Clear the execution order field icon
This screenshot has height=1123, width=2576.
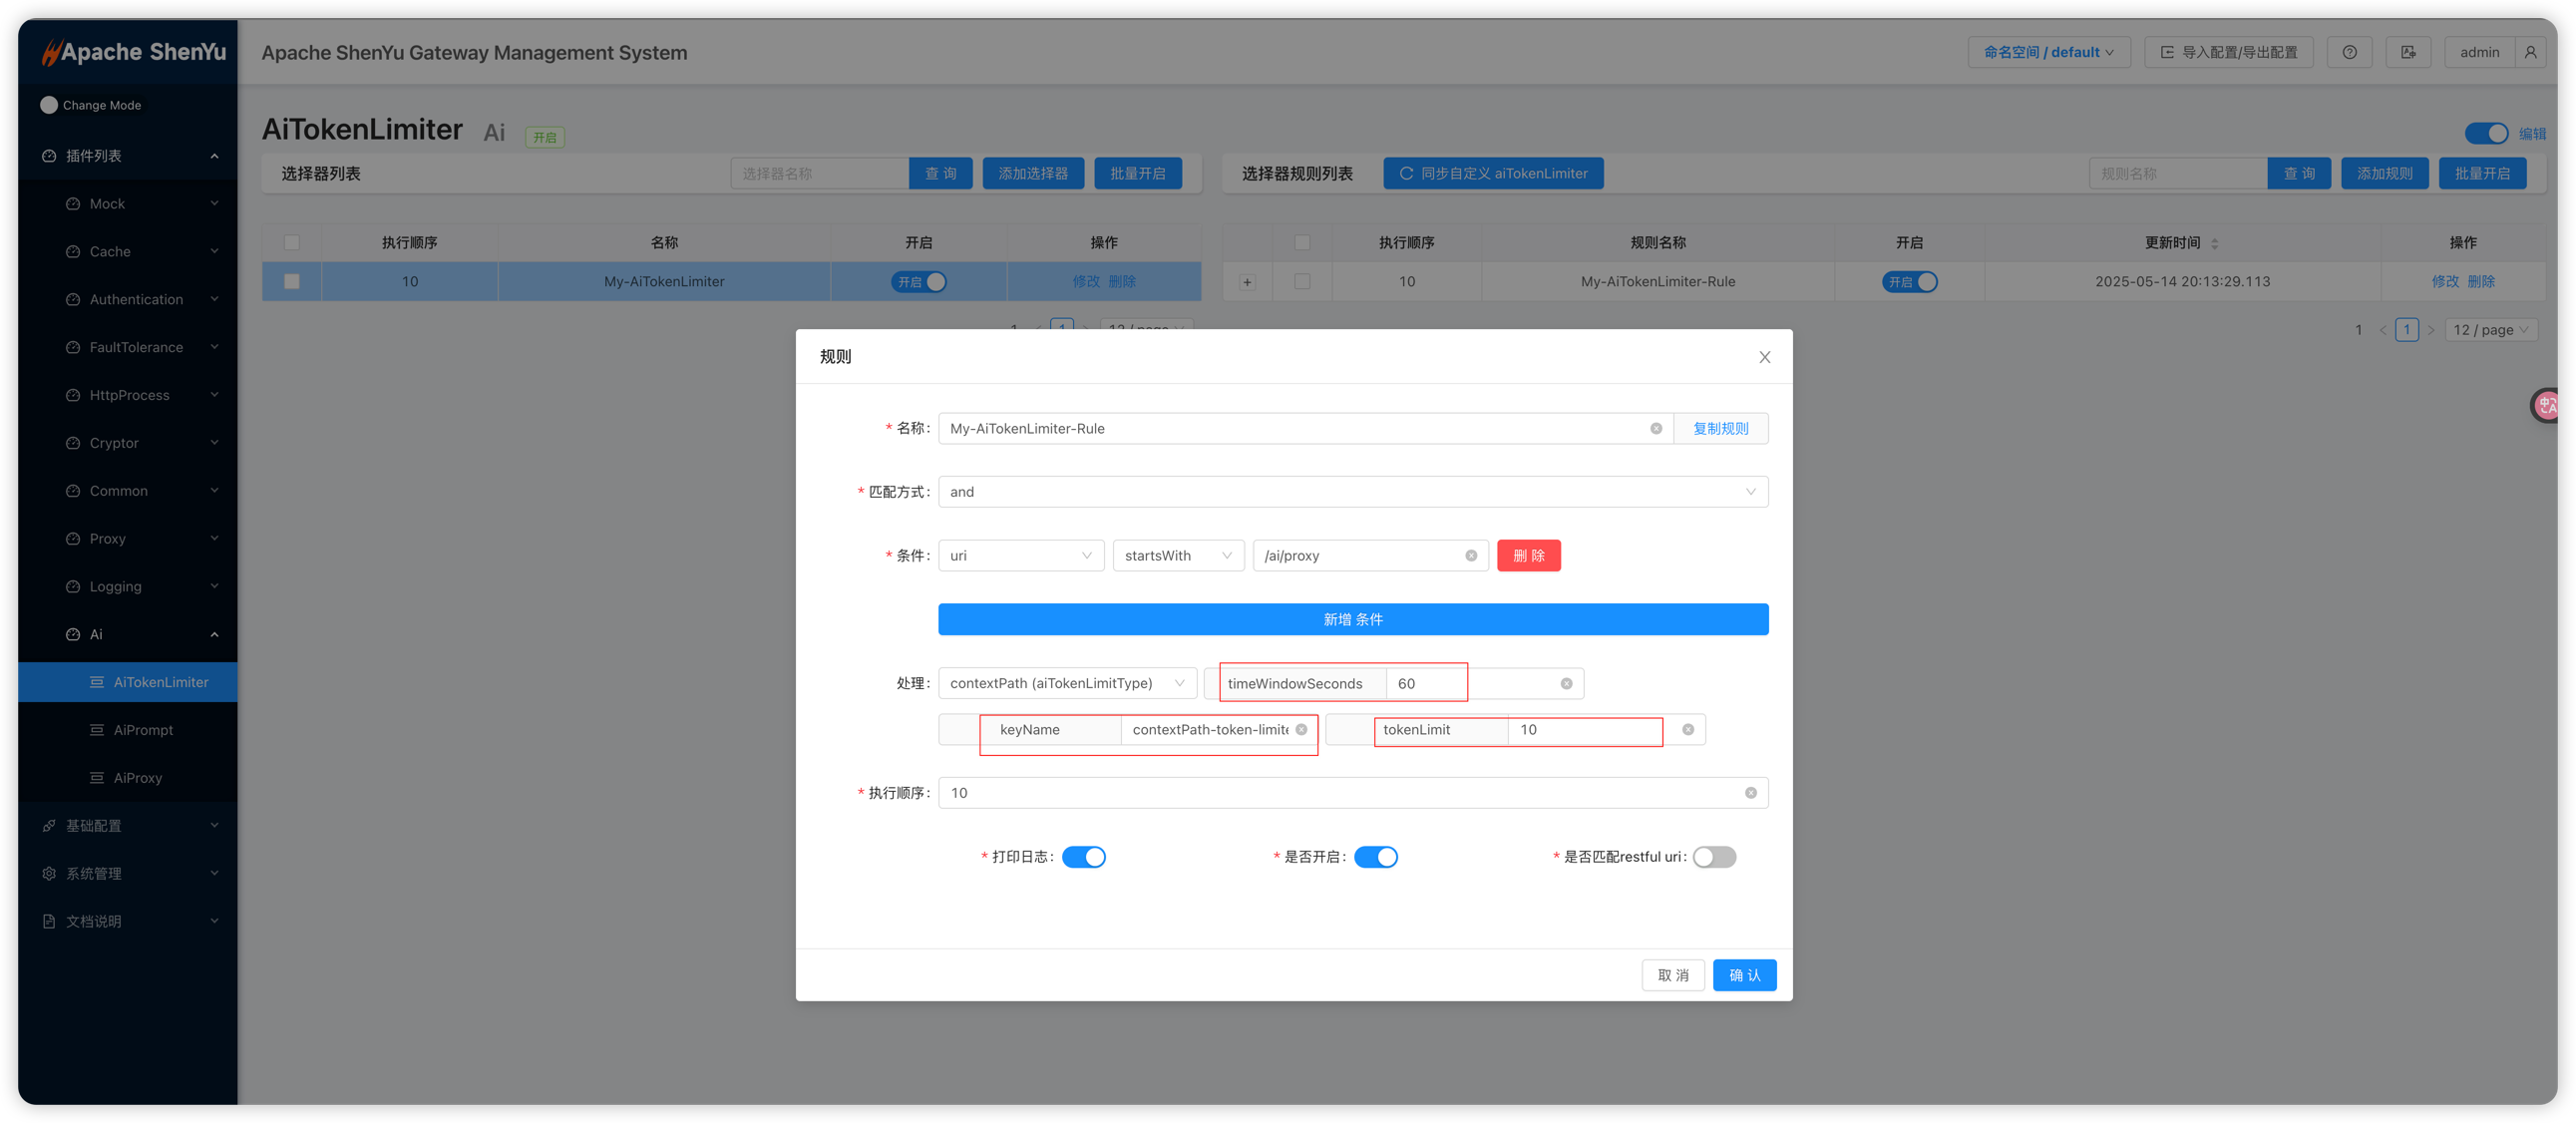pos(1751,793)
